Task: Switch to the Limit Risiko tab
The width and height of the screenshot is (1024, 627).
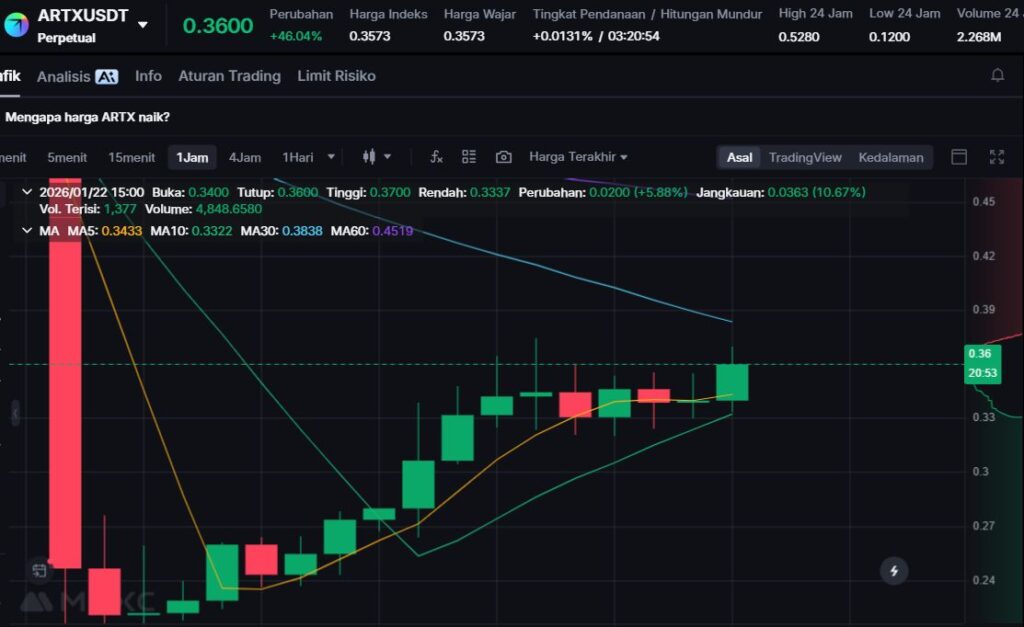Action: (336, 76)
